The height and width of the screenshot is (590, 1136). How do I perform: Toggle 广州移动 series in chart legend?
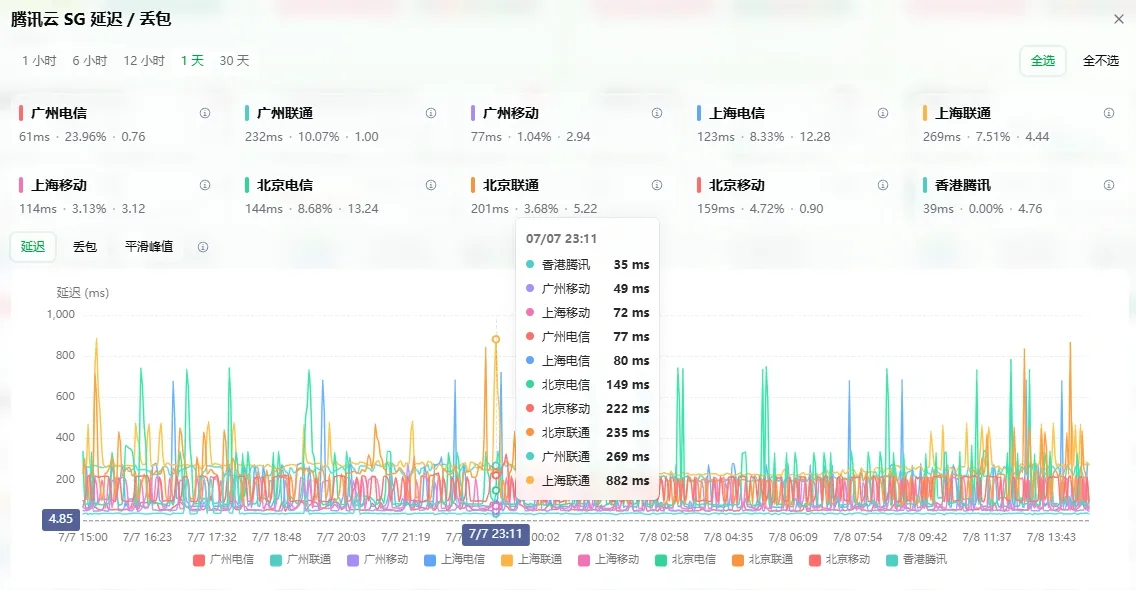tap(377, 560)
